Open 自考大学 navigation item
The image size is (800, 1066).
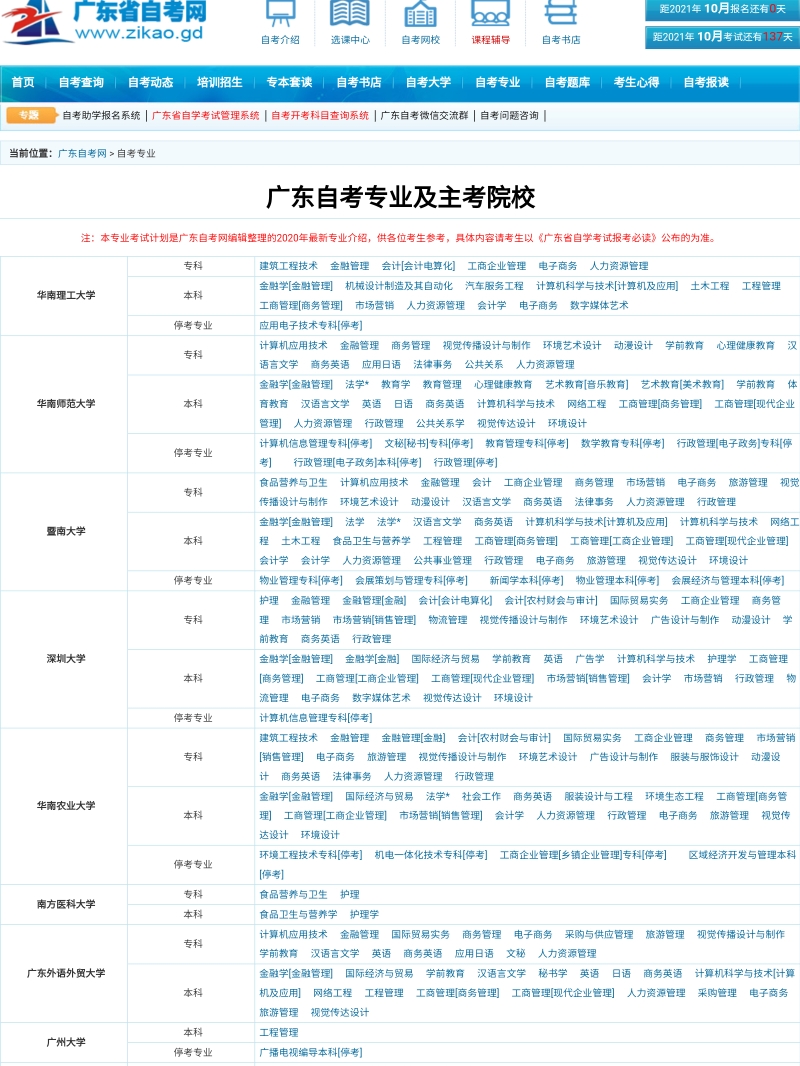point(428,82)
